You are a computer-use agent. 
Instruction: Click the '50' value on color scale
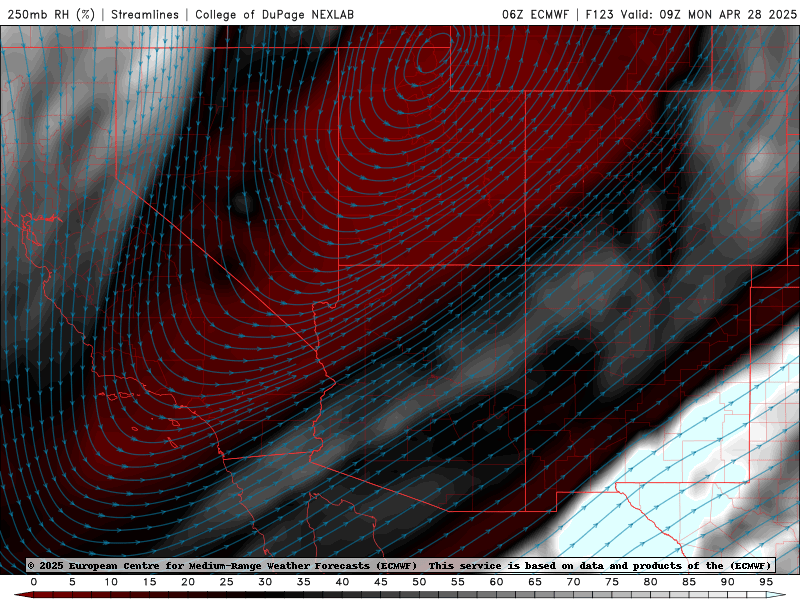coord(419,582)
